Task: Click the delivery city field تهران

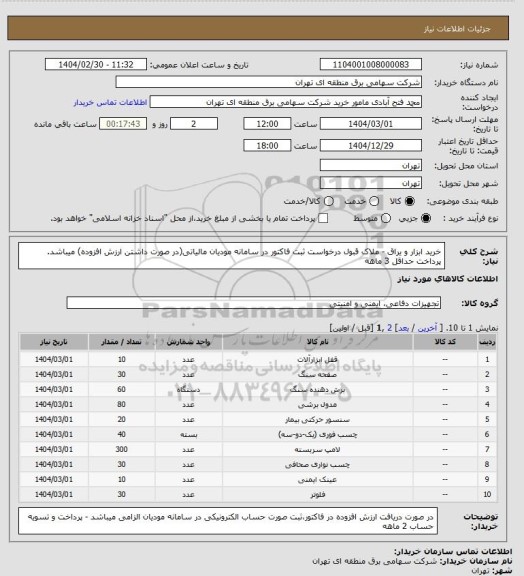Action: pyautogui.click(x=371, y=183)
